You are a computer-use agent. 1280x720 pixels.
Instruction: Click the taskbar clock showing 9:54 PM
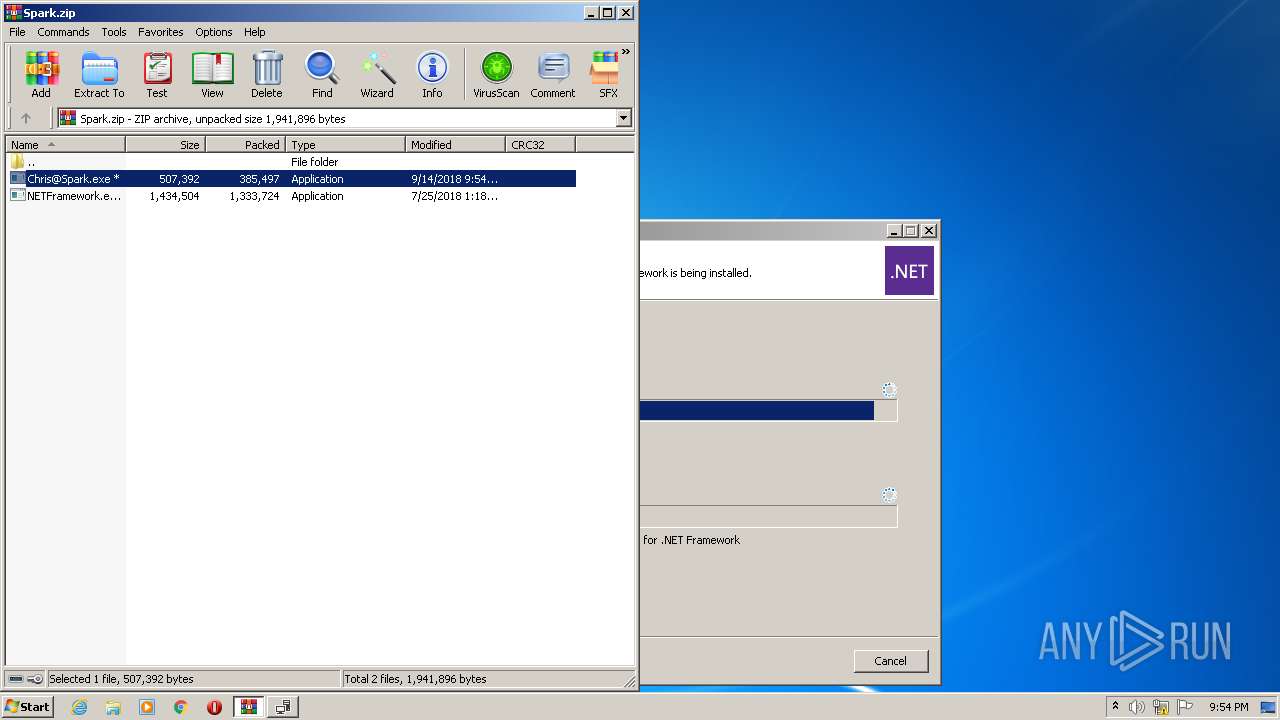(1228, 707)
